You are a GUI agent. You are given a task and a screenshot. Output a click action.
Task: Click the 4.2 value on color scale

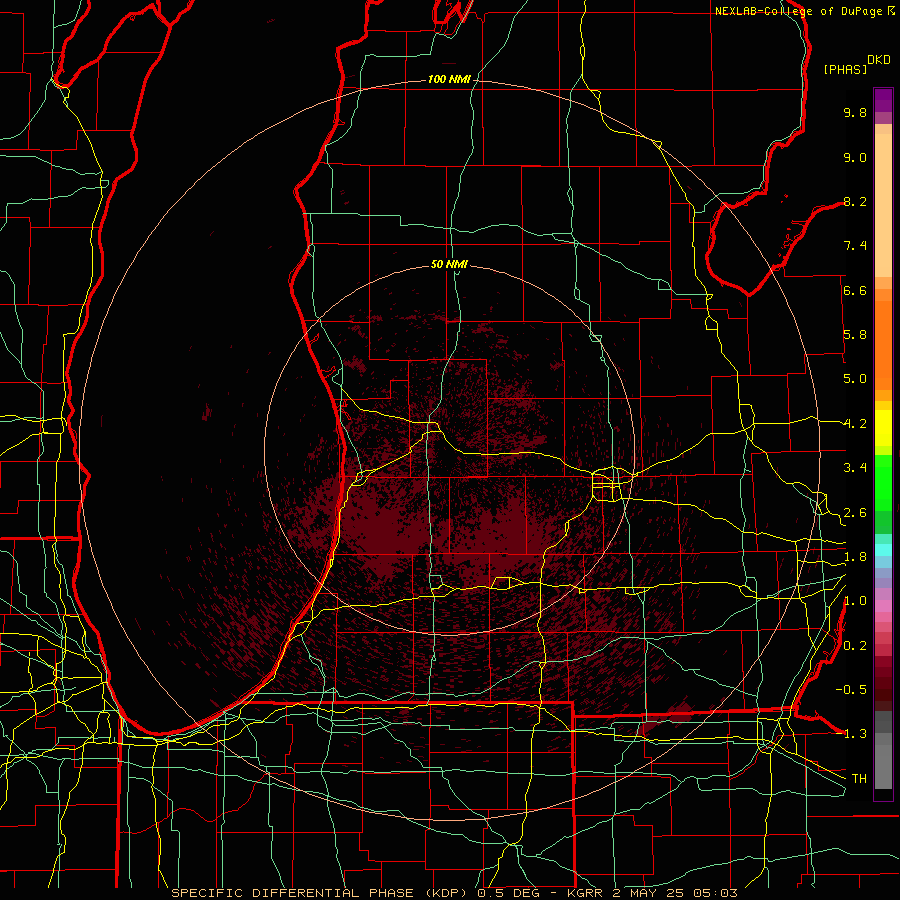(855, 424)
